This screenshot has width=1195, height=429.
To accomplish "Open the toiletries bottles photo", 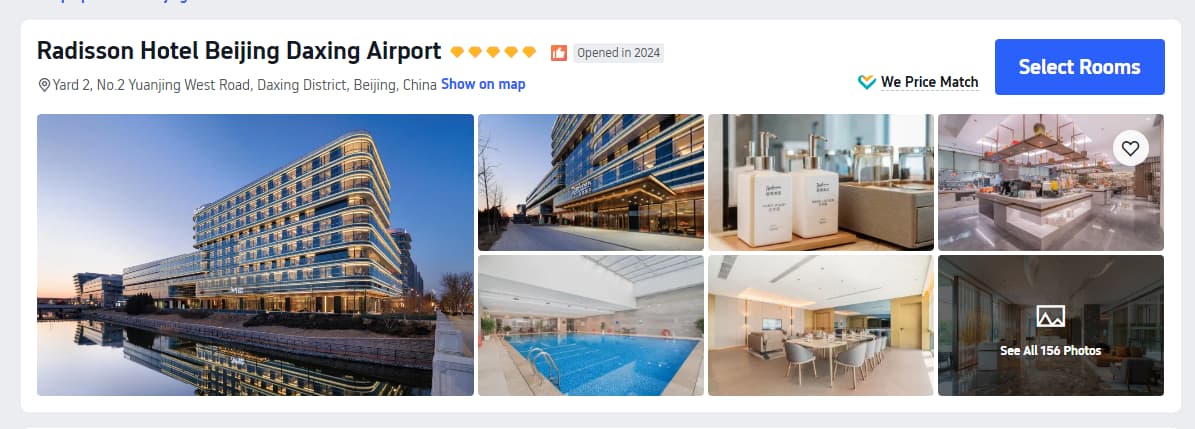I will [x=821, y=182].
